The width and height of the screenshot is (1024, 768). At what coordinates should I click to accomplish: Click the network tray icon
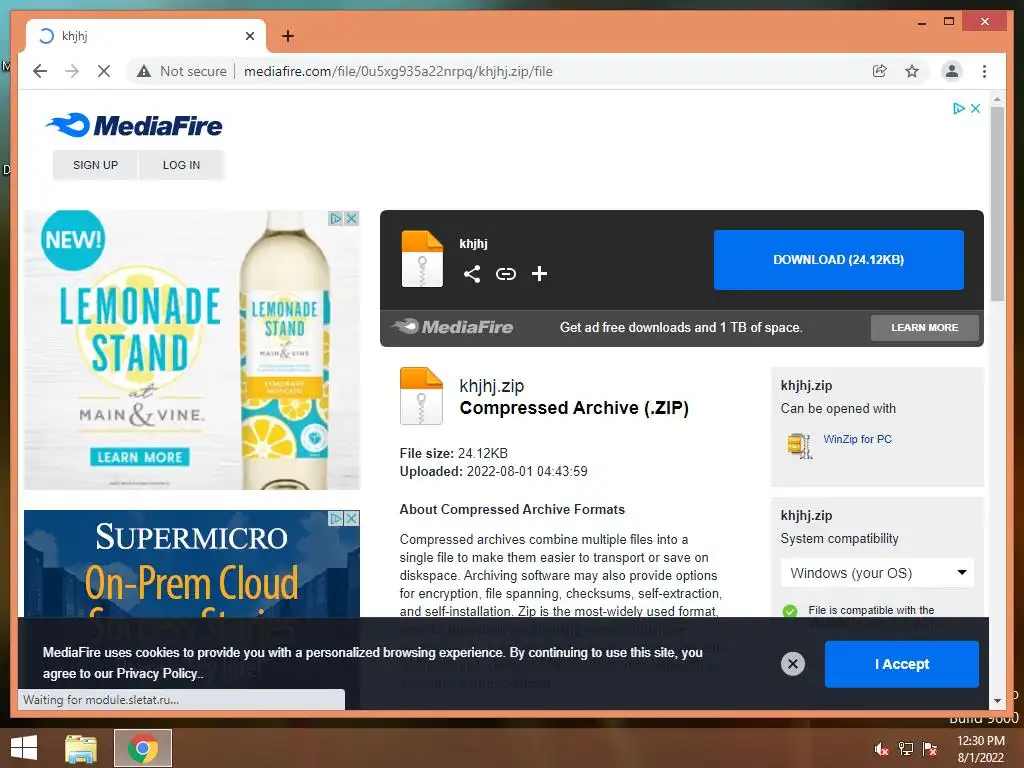[906, 748]
